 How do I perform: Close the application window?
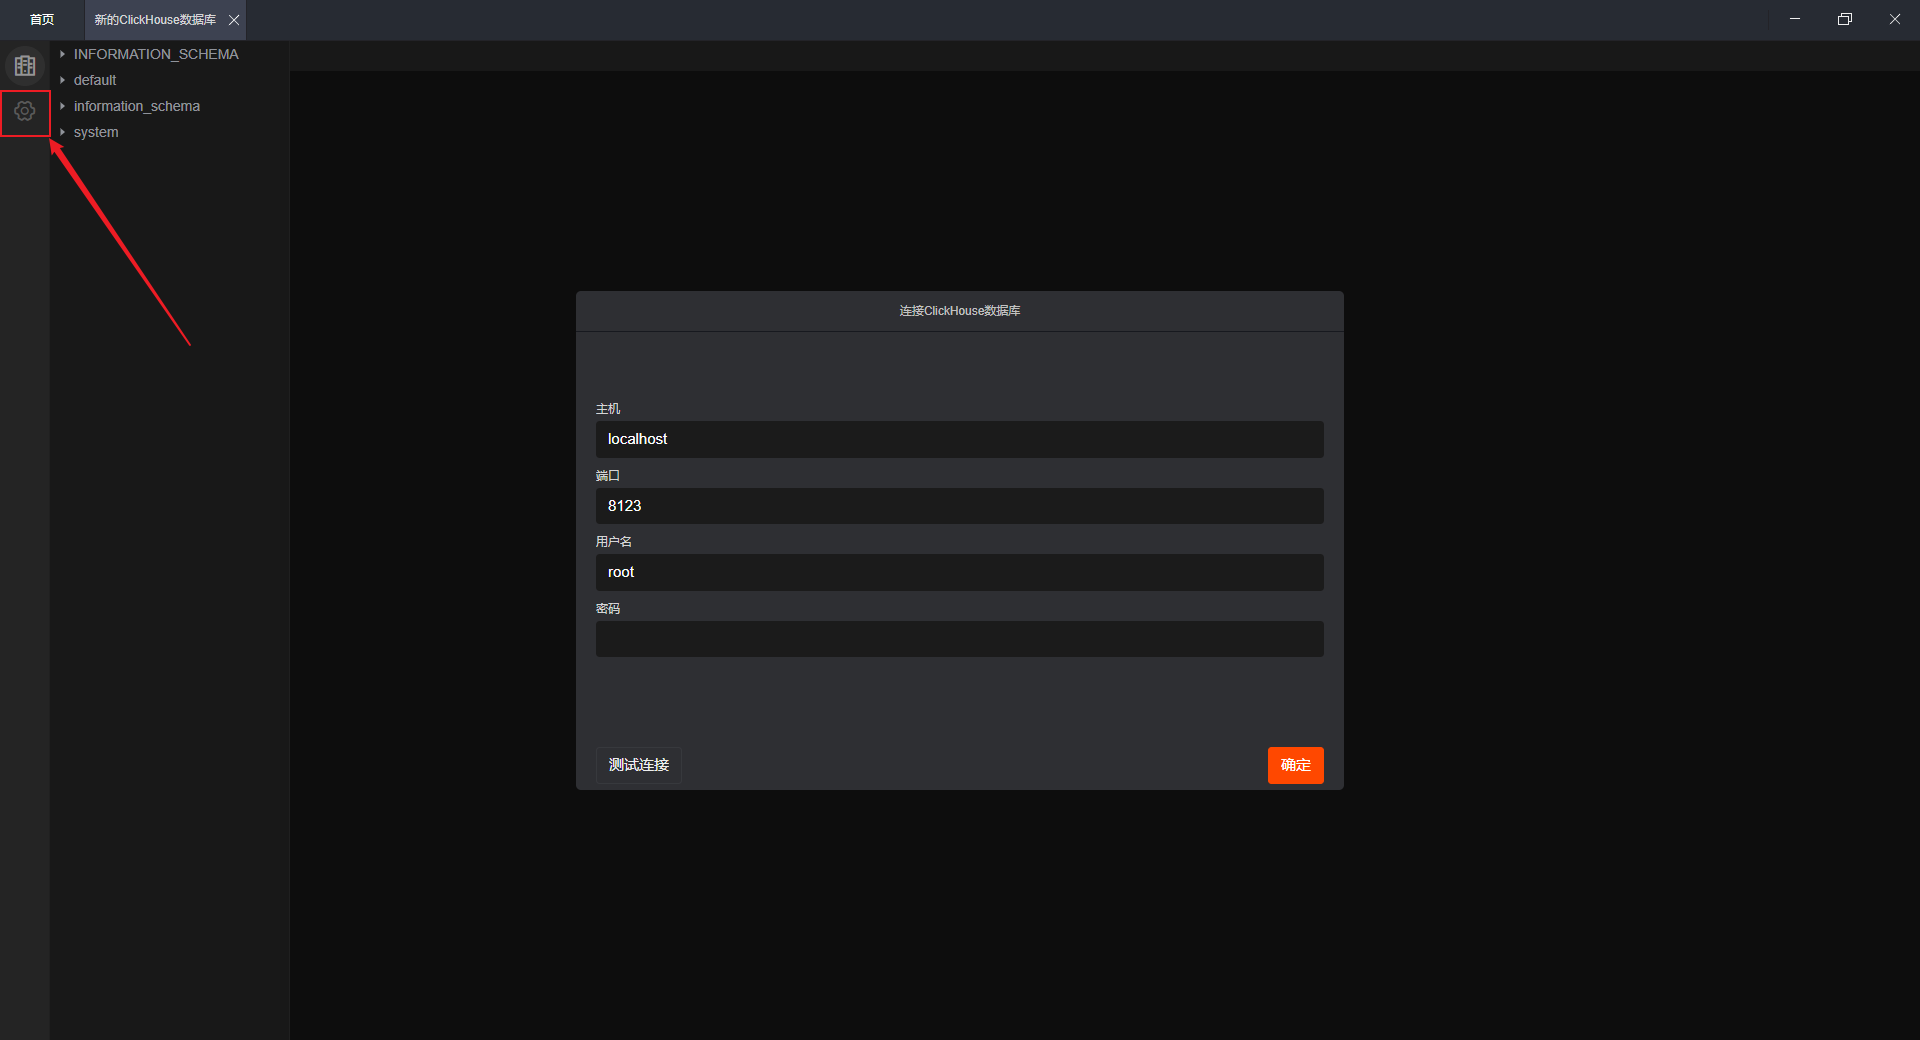coord(1895,19)
